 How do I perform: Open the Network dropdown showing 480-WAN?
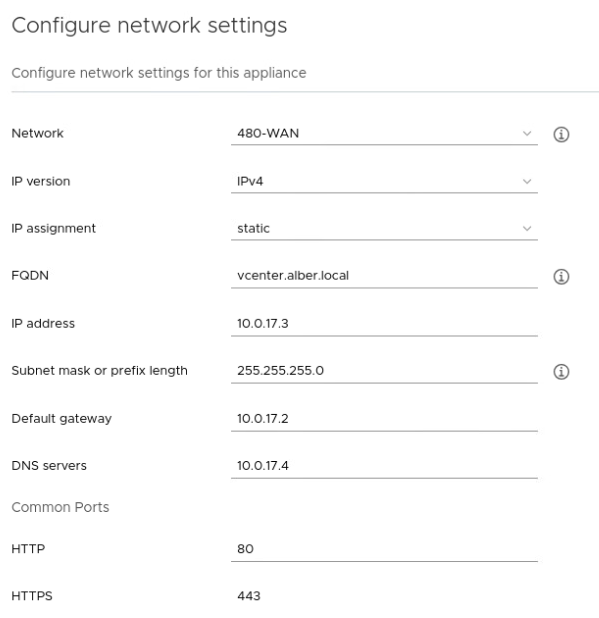384,134
